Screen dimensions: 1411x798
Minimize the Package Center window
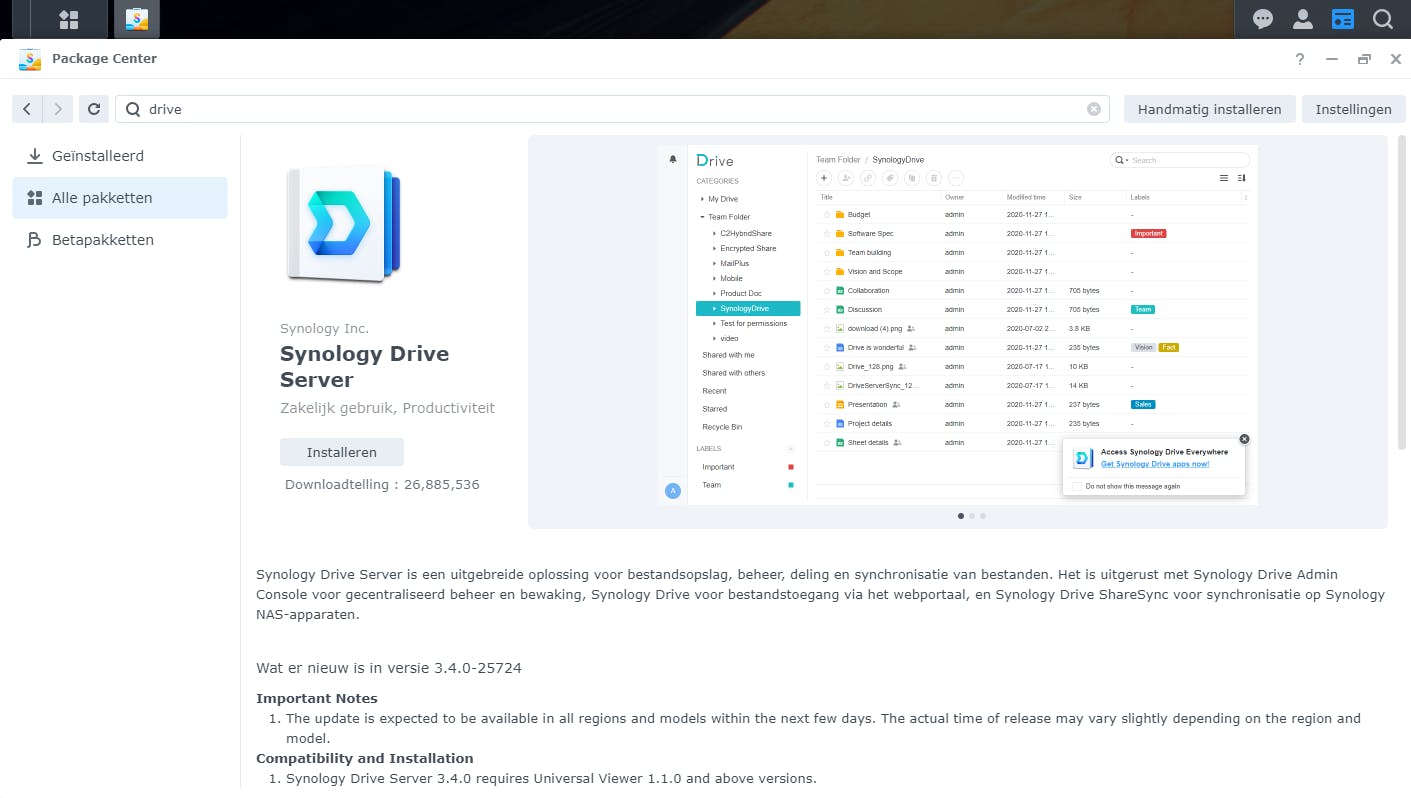[1332, 59]
